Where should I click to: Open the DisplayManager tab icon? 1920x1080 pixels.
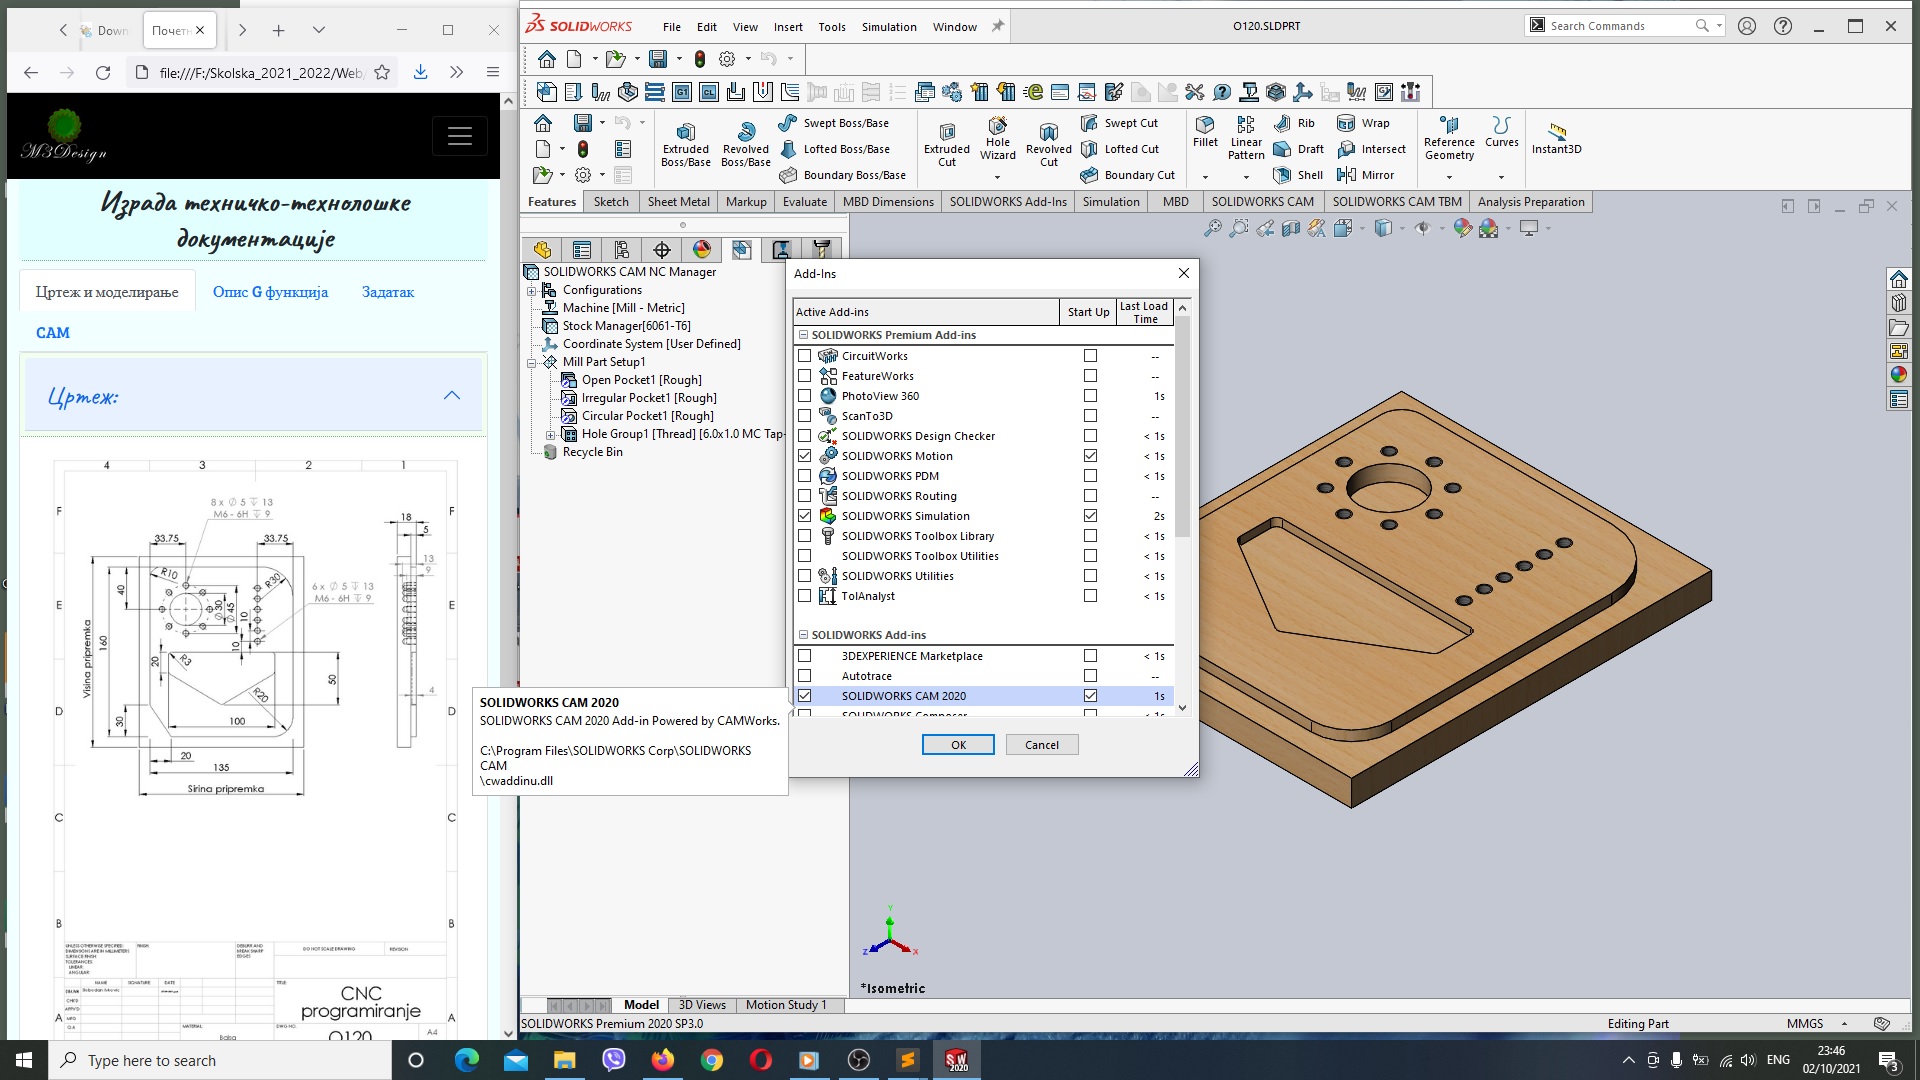[702, 250]
